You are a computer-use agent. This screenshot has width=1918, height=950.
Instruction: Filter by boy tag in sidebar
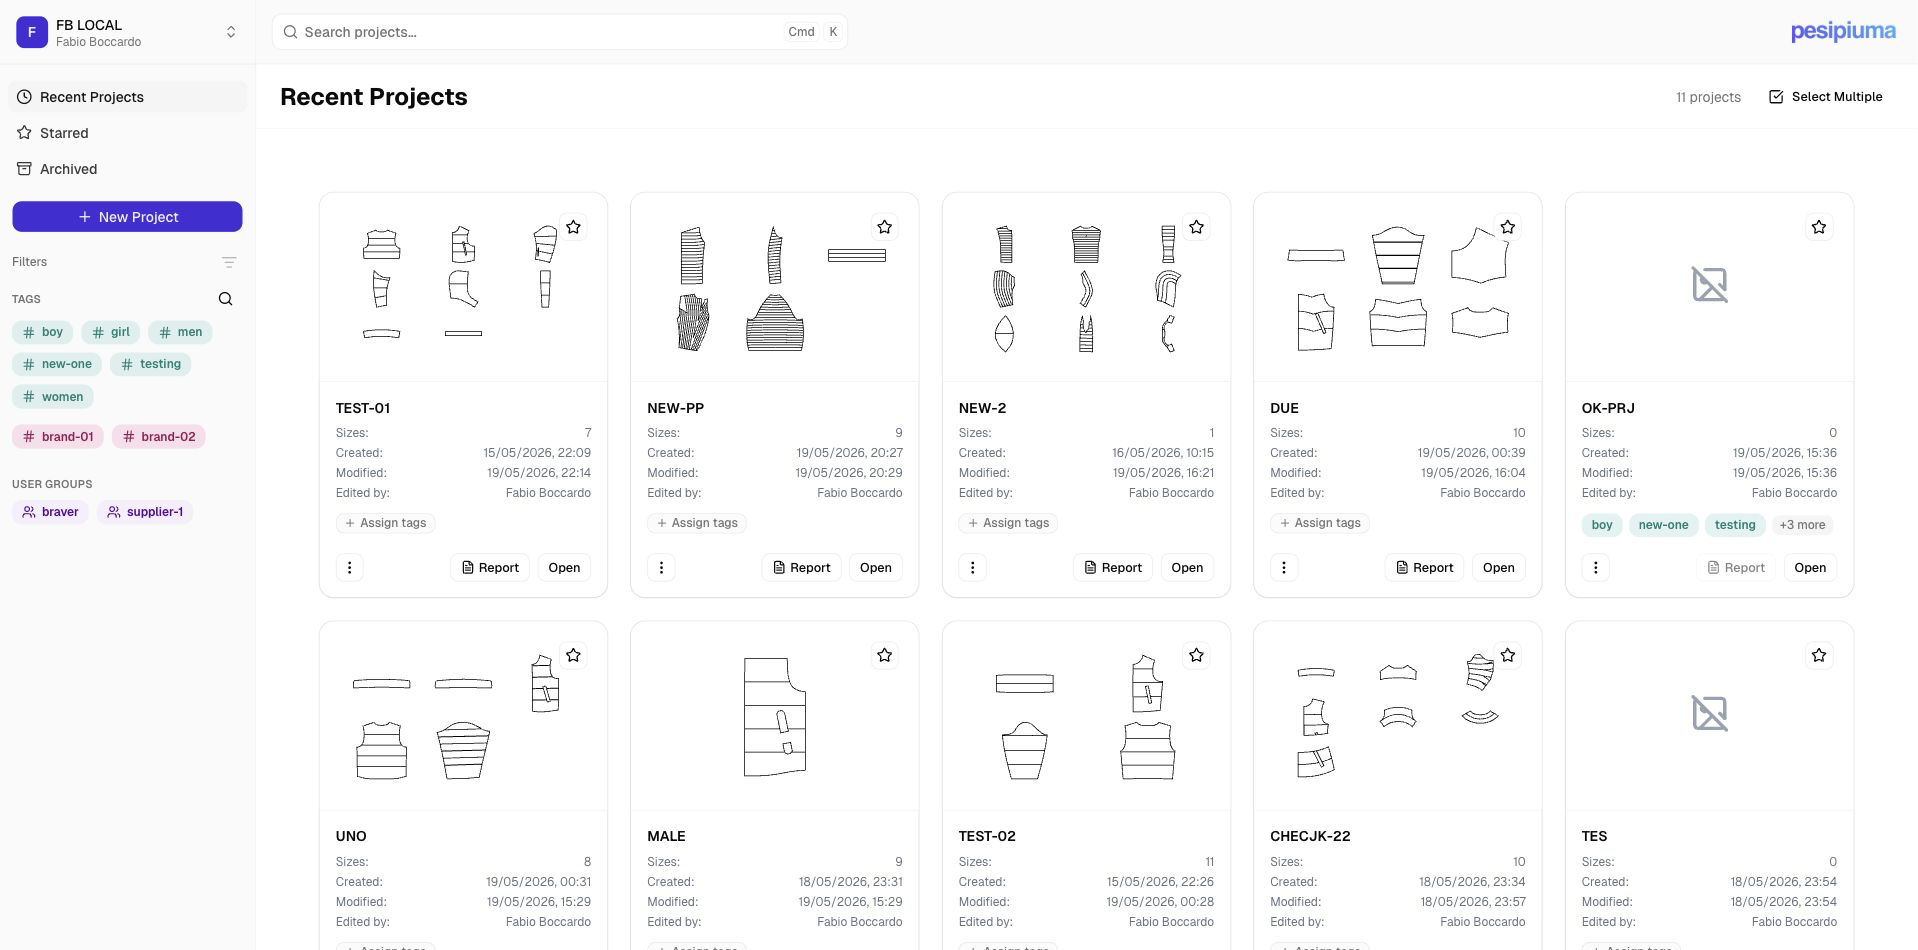point(42,332)
